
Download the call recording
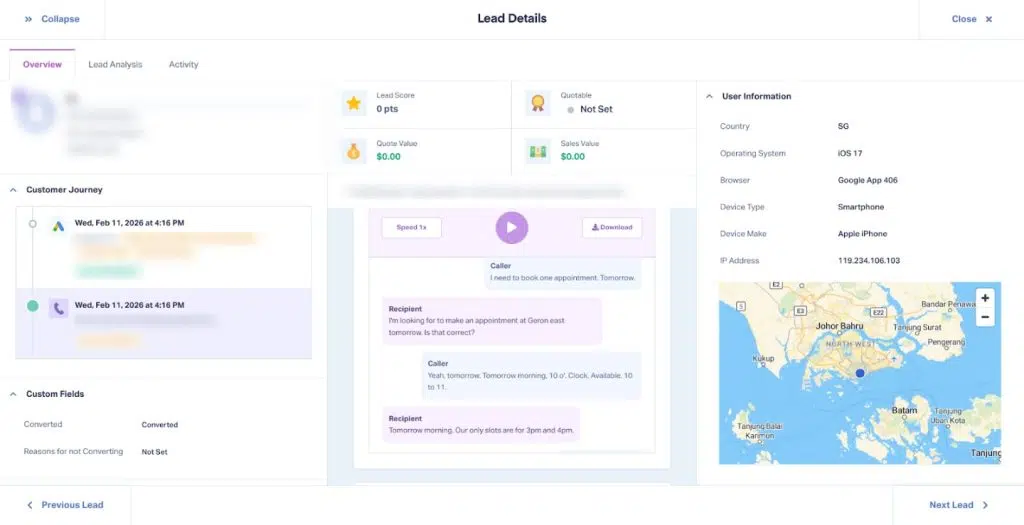click(x=611, y=227)
